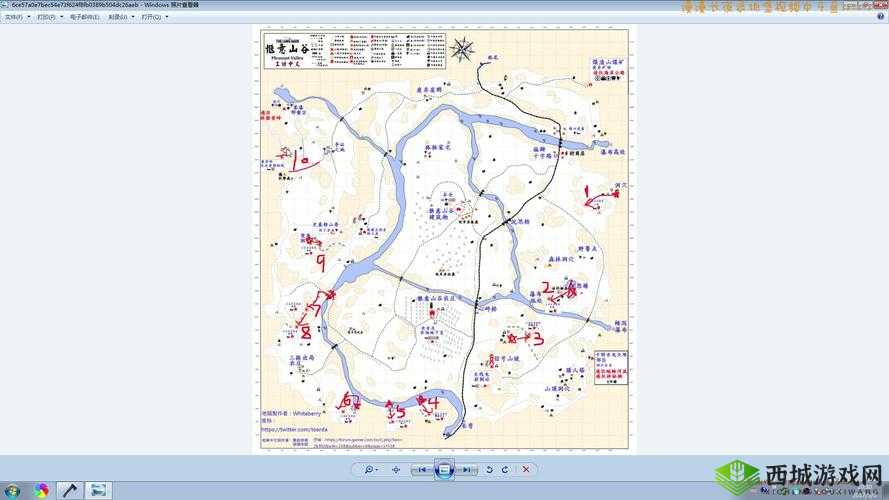Rotate the image clockwise

coord(505,469)
